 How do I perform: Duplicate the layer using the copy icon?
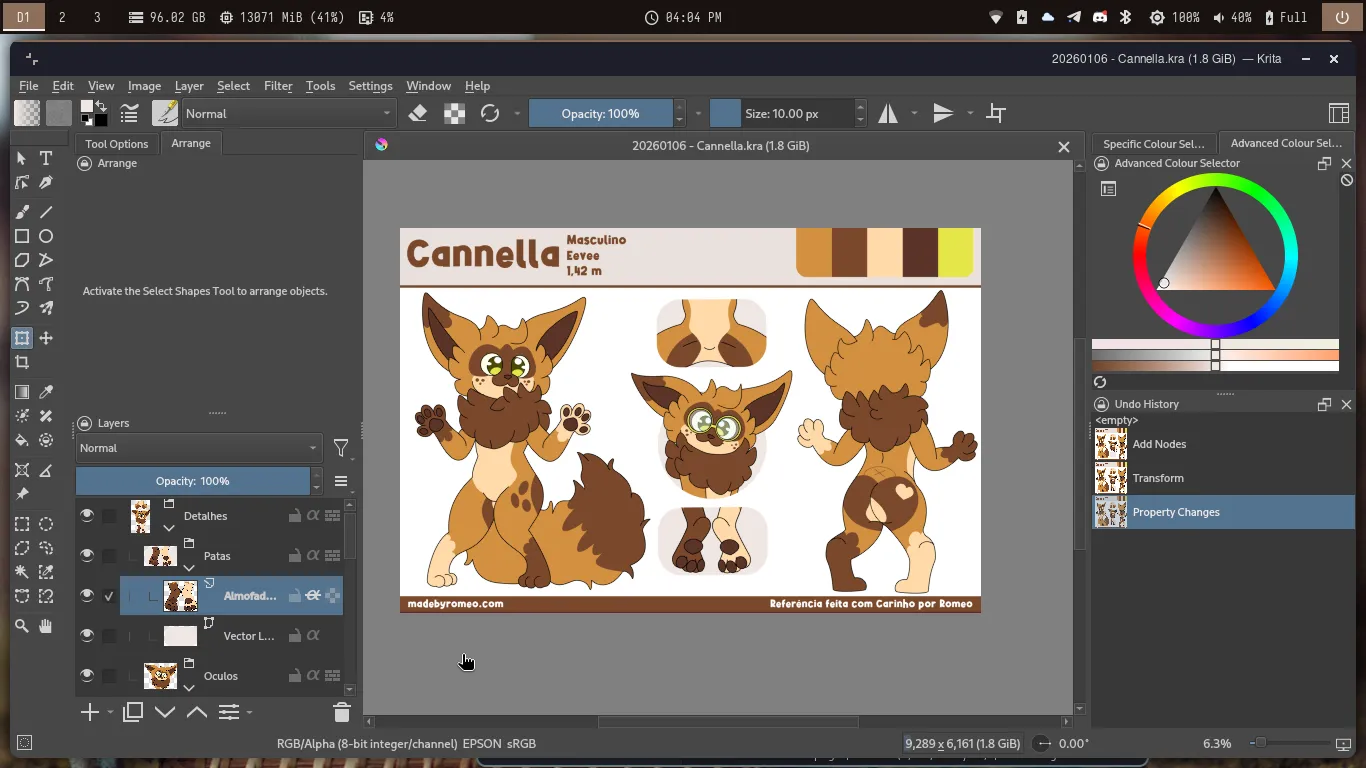(x=133, y=712)
